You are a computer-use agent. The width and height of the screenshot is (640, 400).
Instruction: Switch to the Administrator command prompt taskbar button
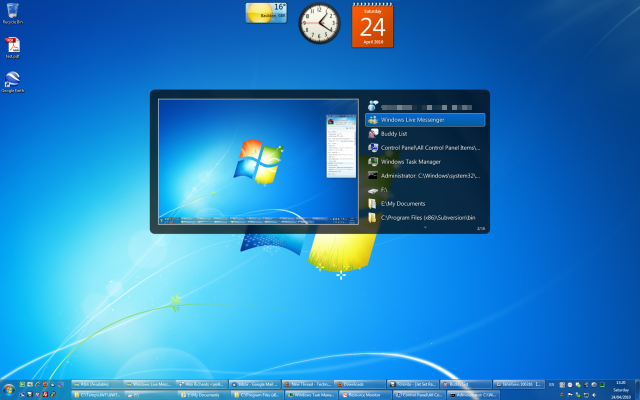473,395
